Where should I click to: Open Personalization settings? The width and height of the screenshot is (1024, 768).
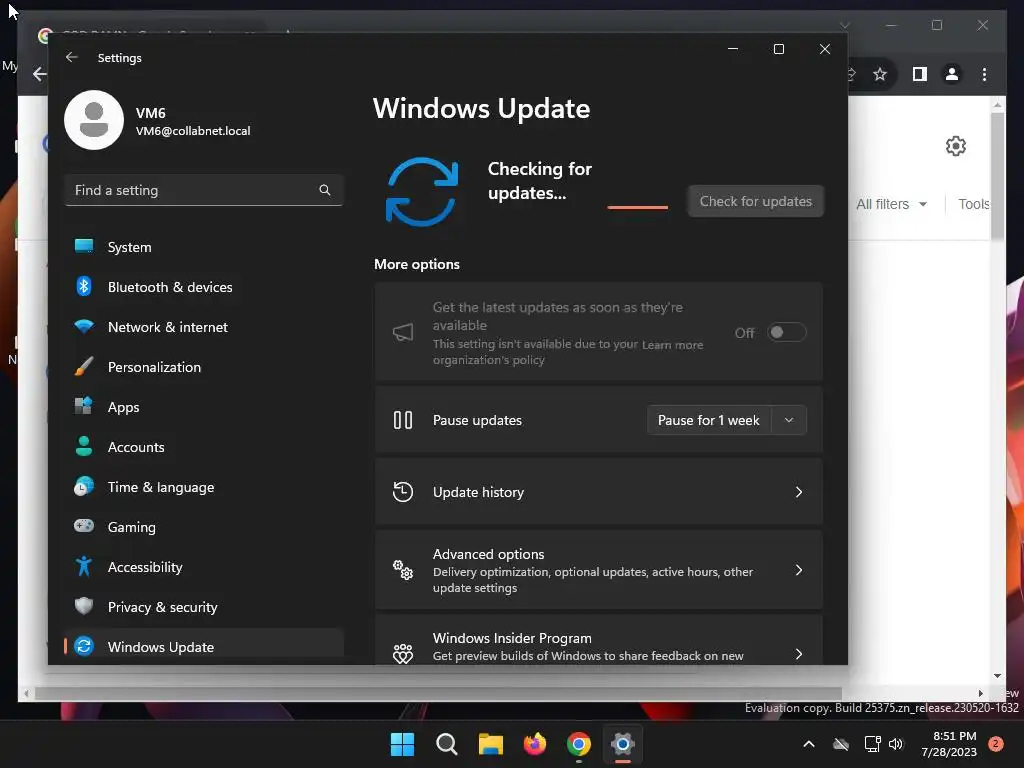point(204,367)
